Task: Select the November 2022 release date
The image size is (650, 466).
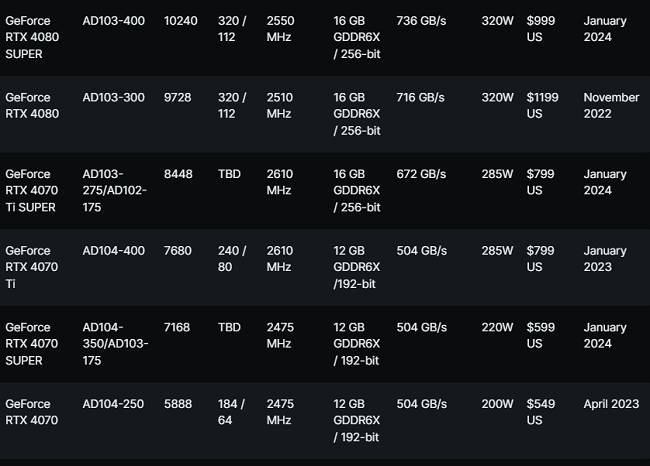Action: [611, 106]
